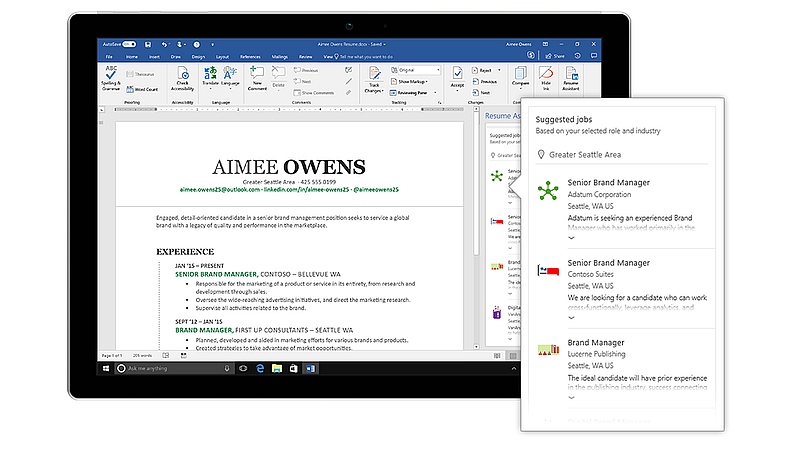Click the resume email and LinkedIn link line

coord(289,190)
